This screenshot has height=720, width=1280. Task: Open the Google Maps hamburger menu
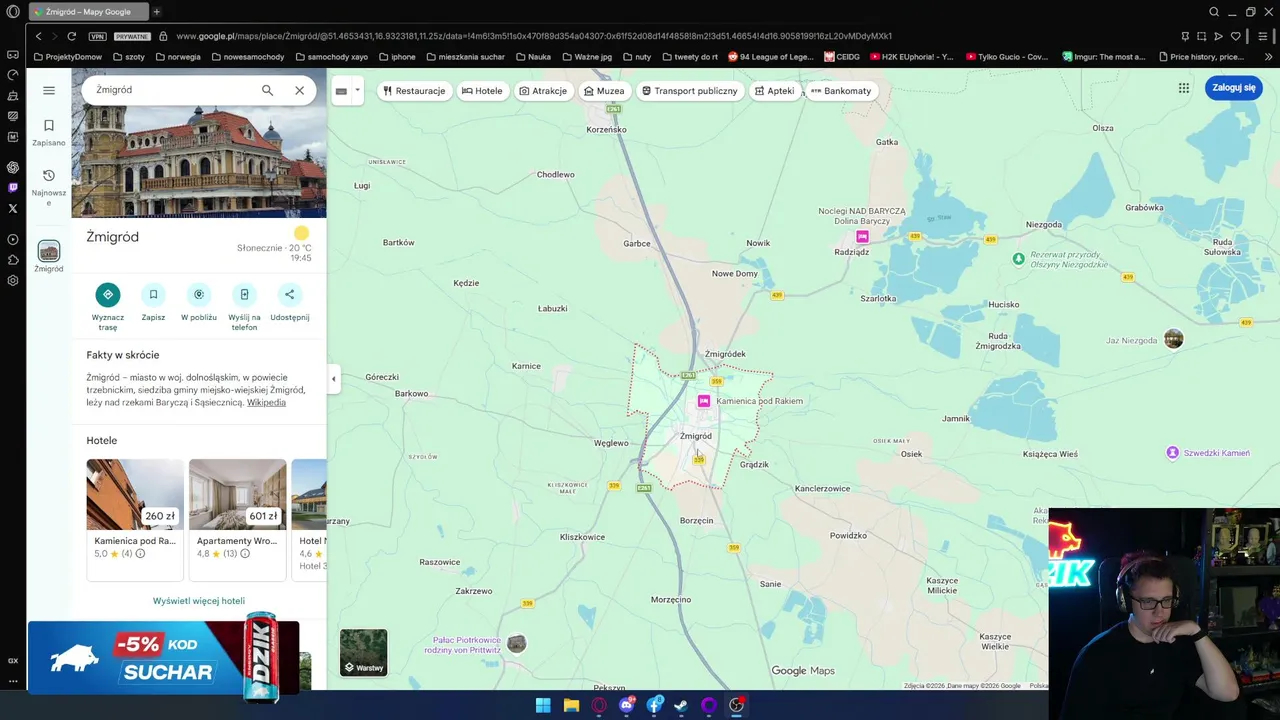coord(49,90)
